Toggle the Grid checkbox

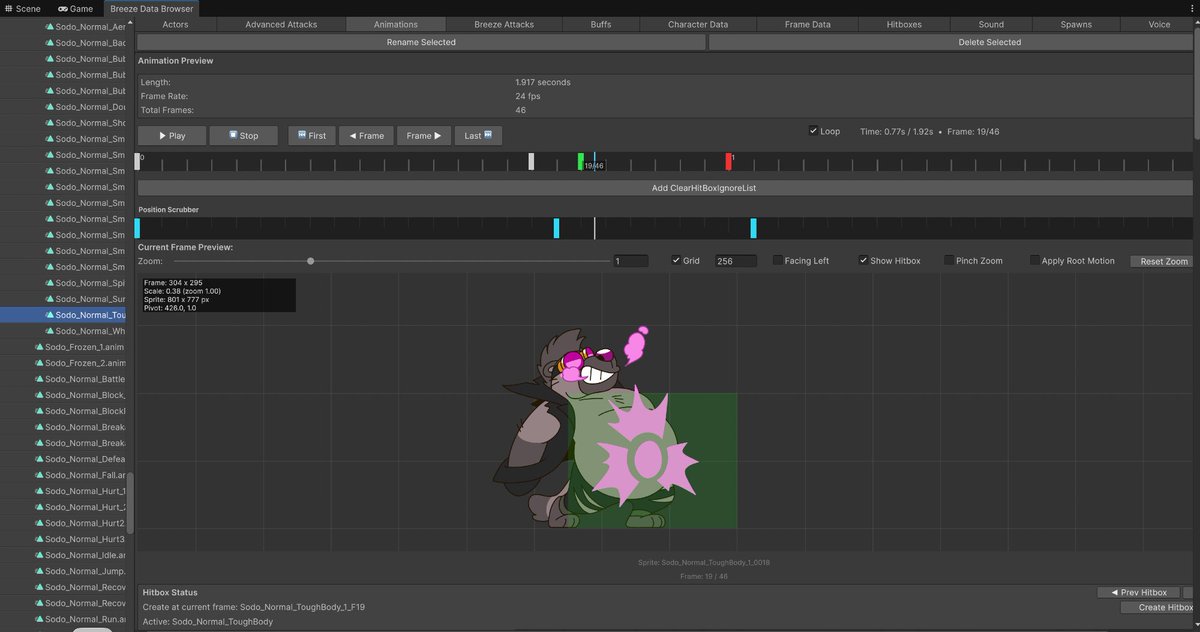676,260
